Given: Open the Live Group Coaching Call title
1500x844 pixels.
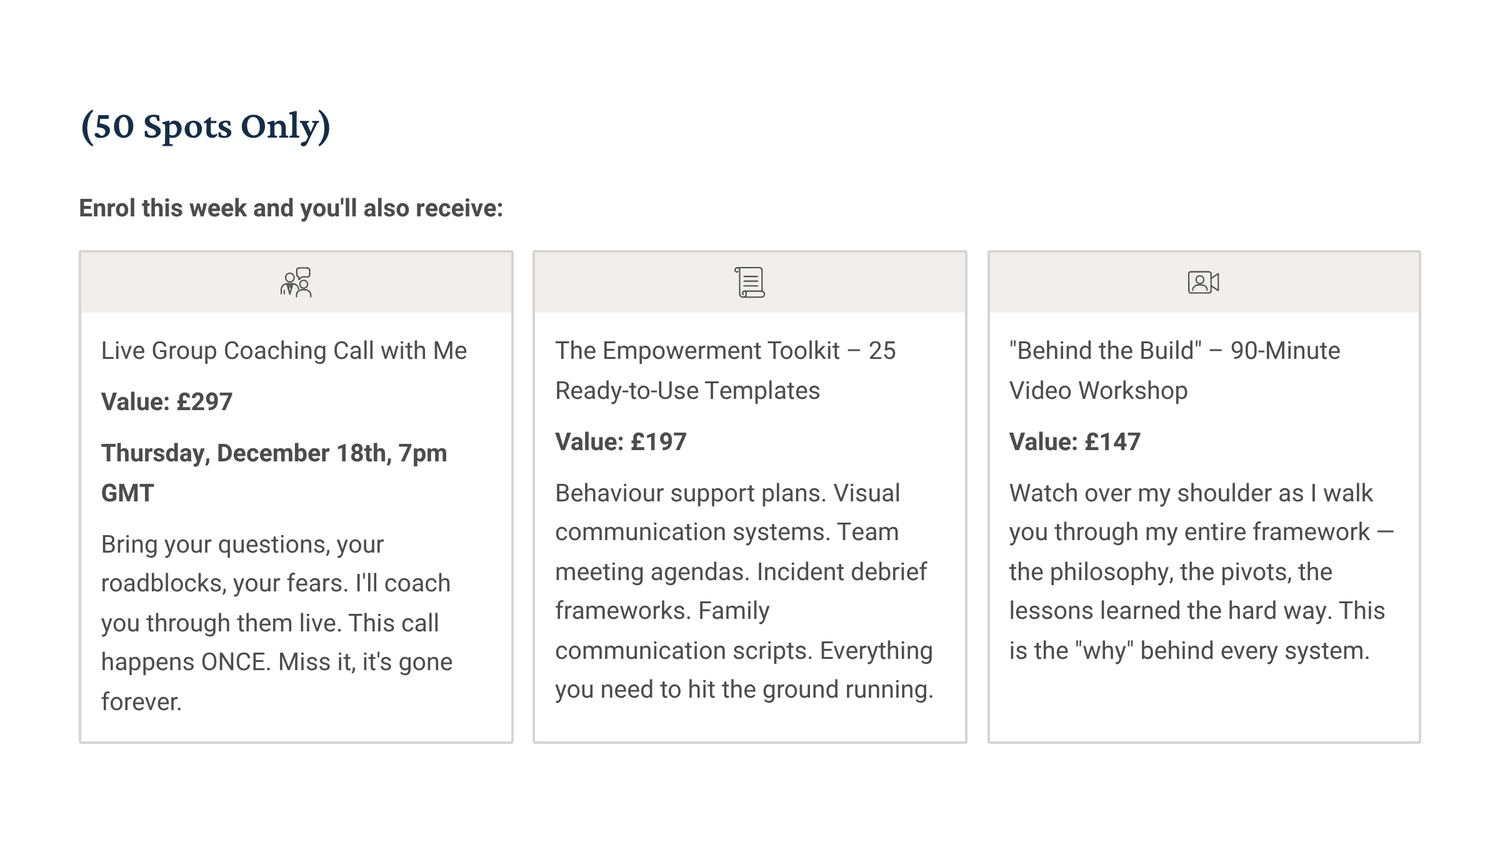Looking at the screenshot, I should (x=284, y=351).
